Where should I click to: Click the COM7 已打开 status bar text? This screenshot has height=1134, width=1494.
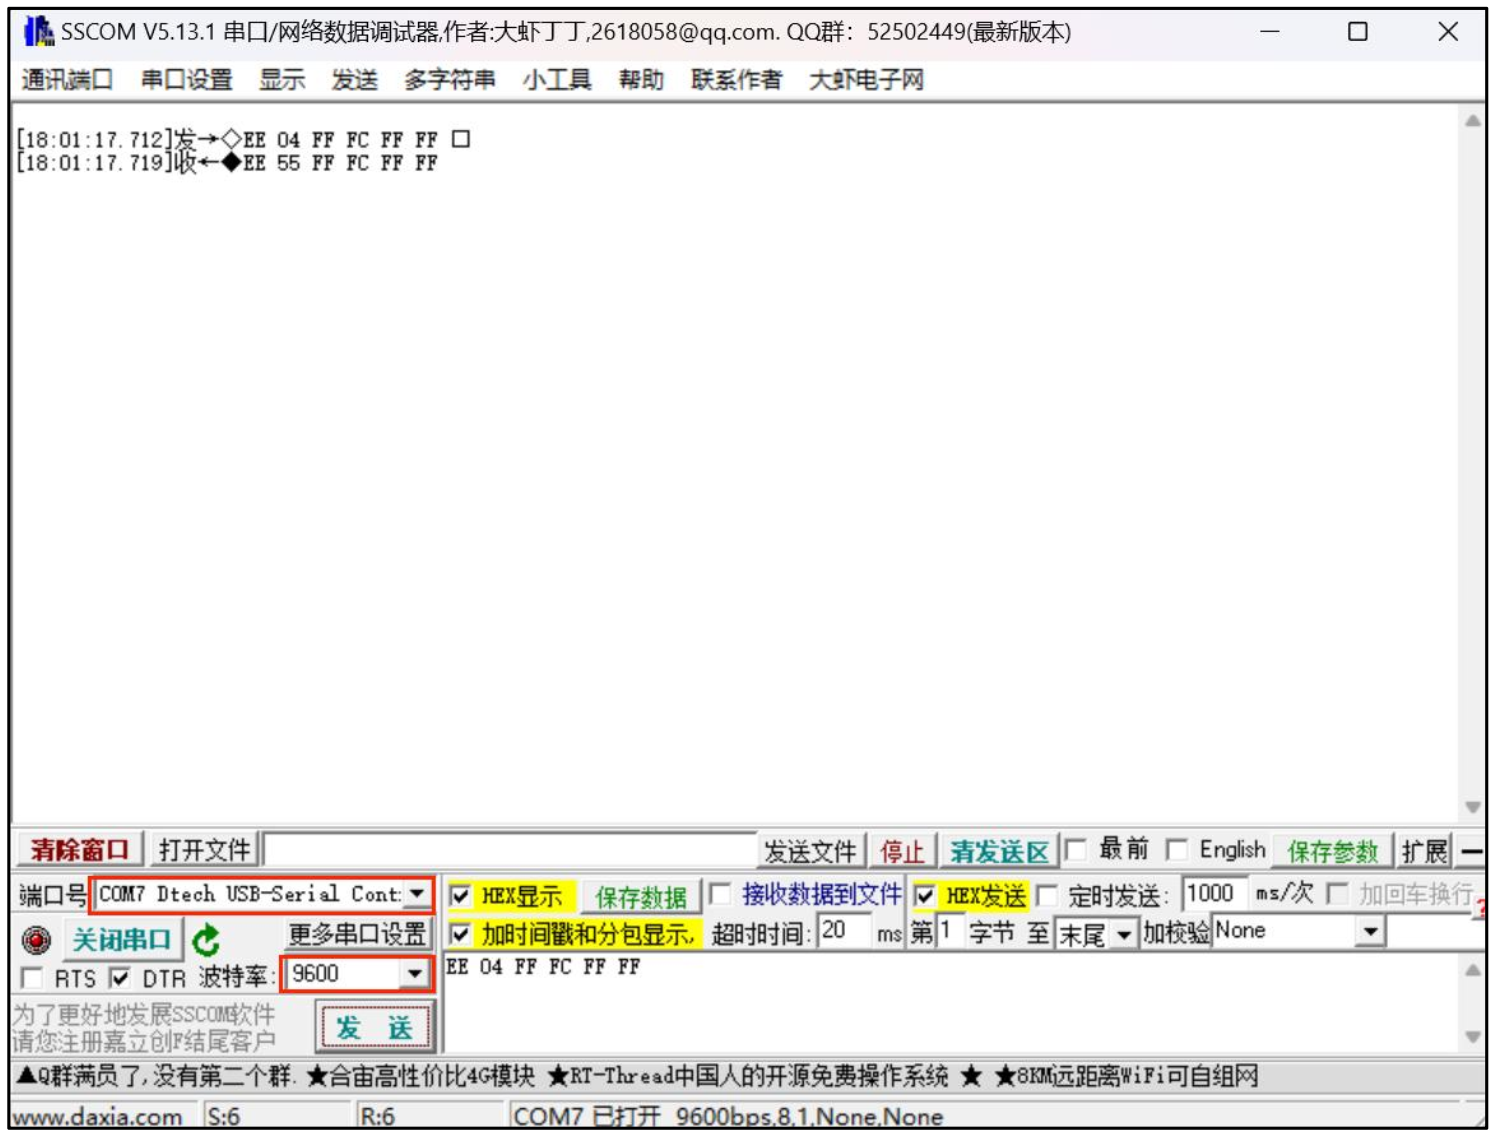(x=728, y=1116)
